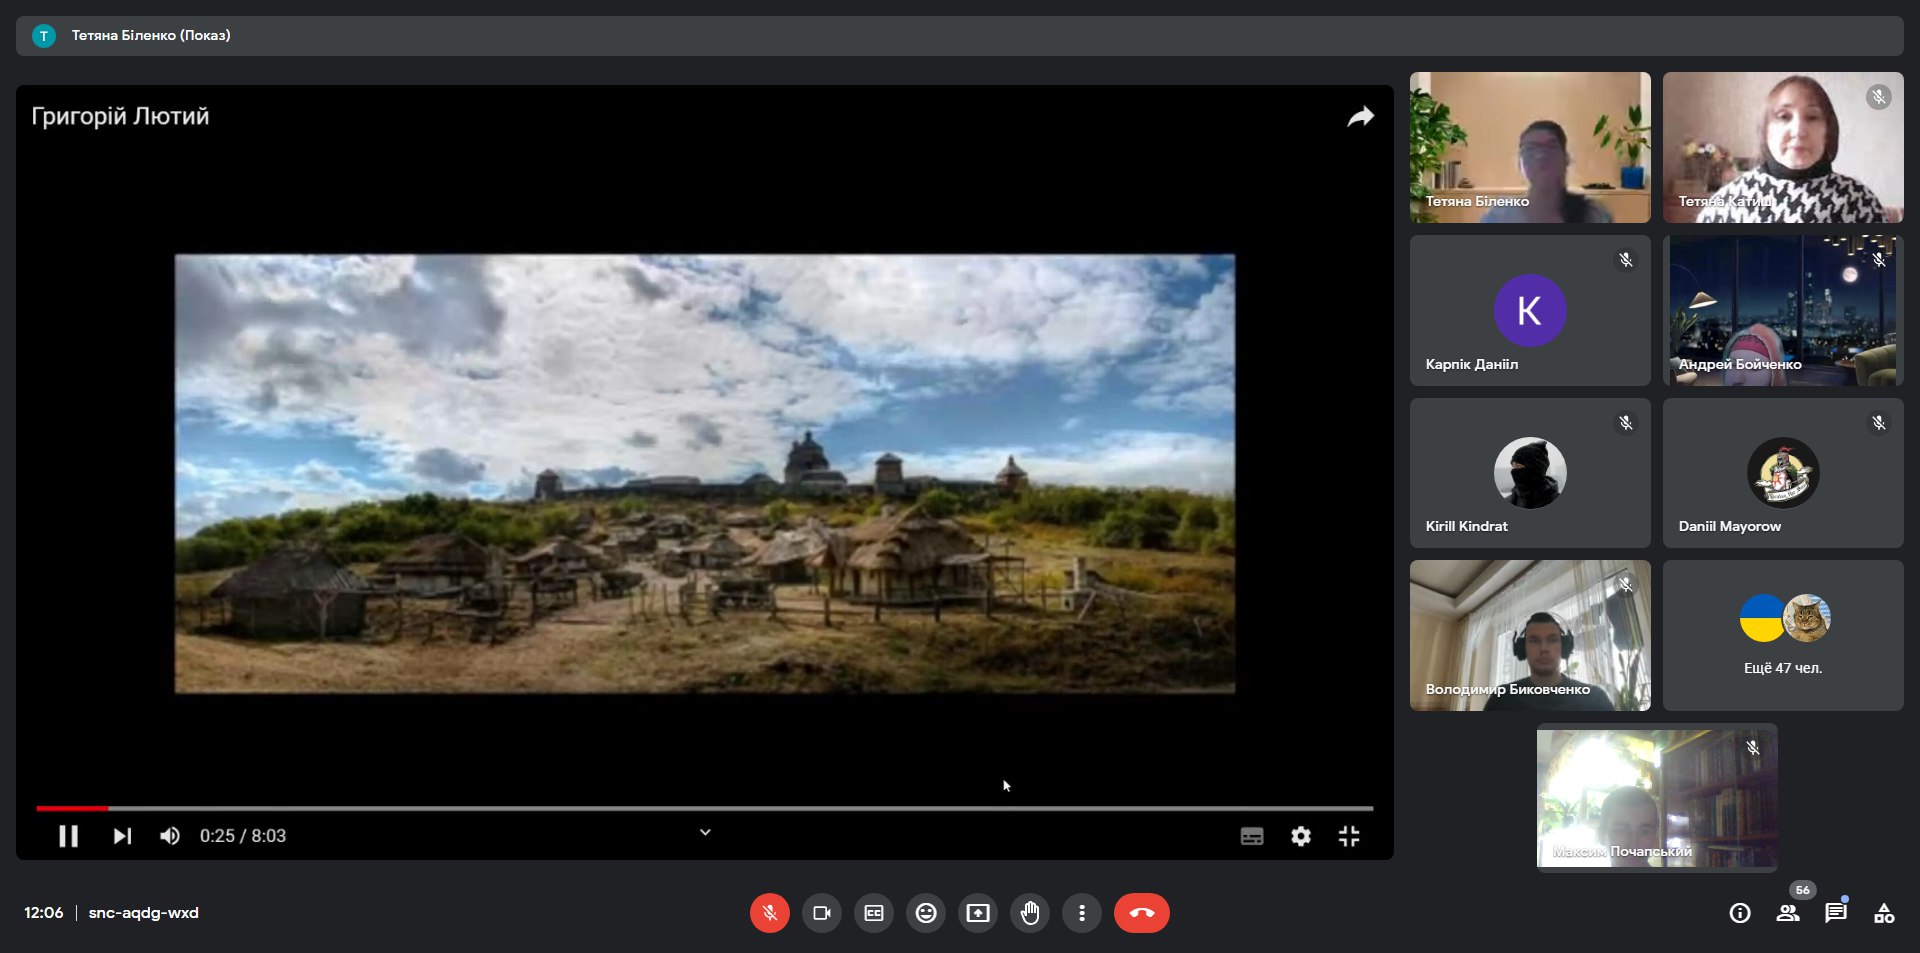Share the video using arrow icon

tap(1360, 117)
